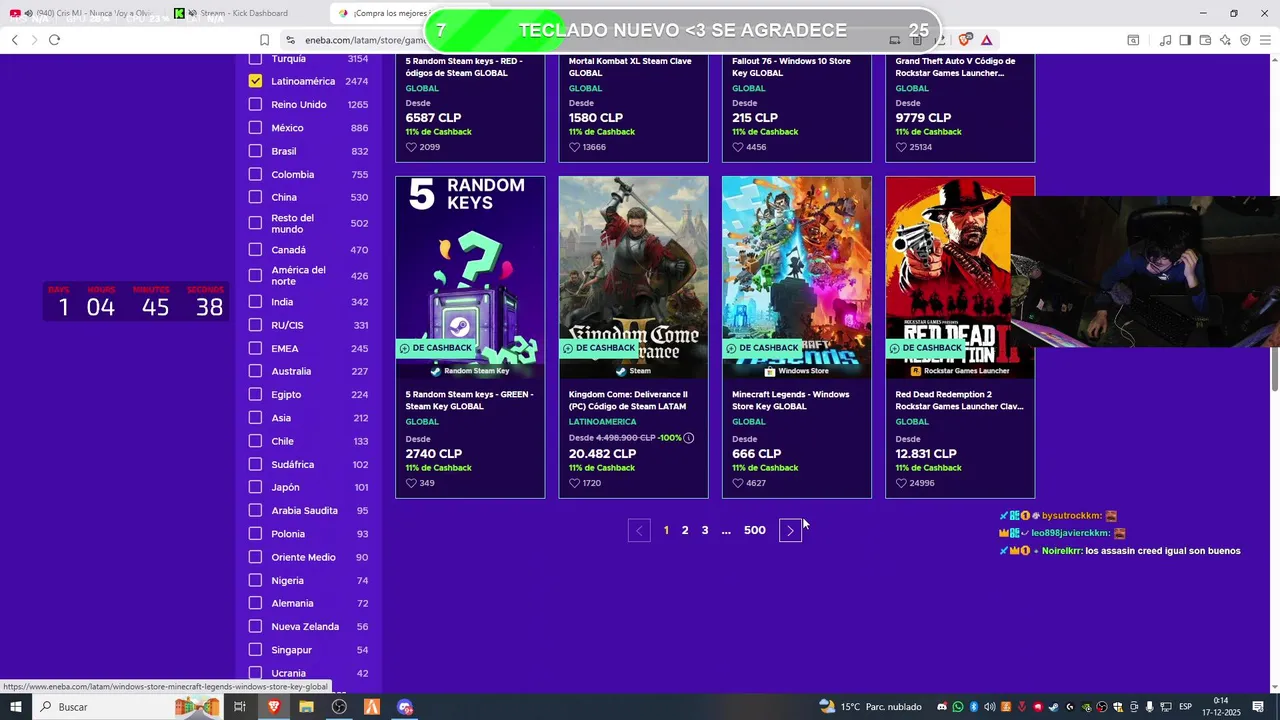Open WhatsApp tray icon

[958, 707]
